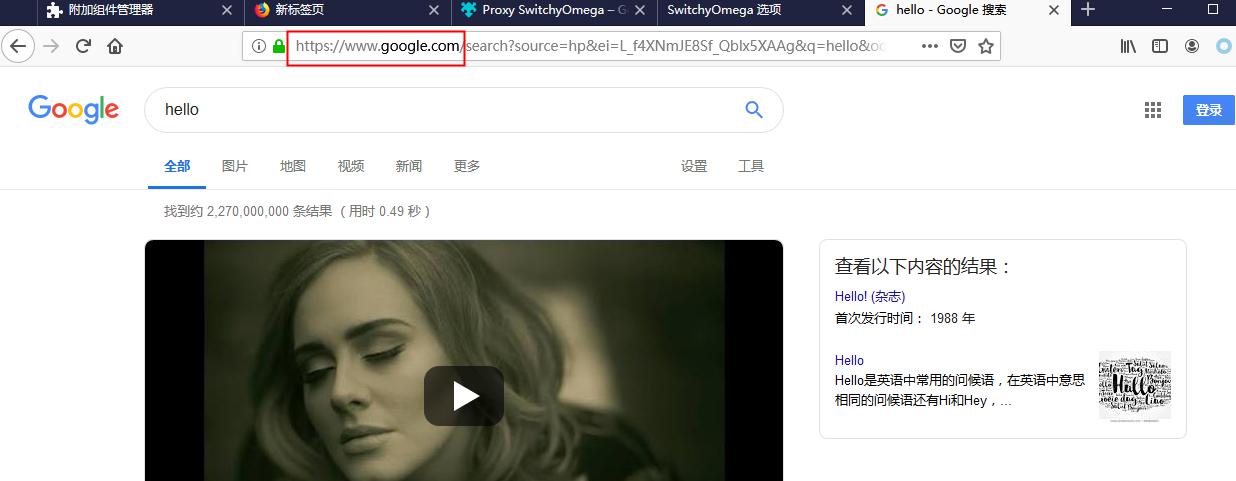Show 图片 image results

(235, 166)
